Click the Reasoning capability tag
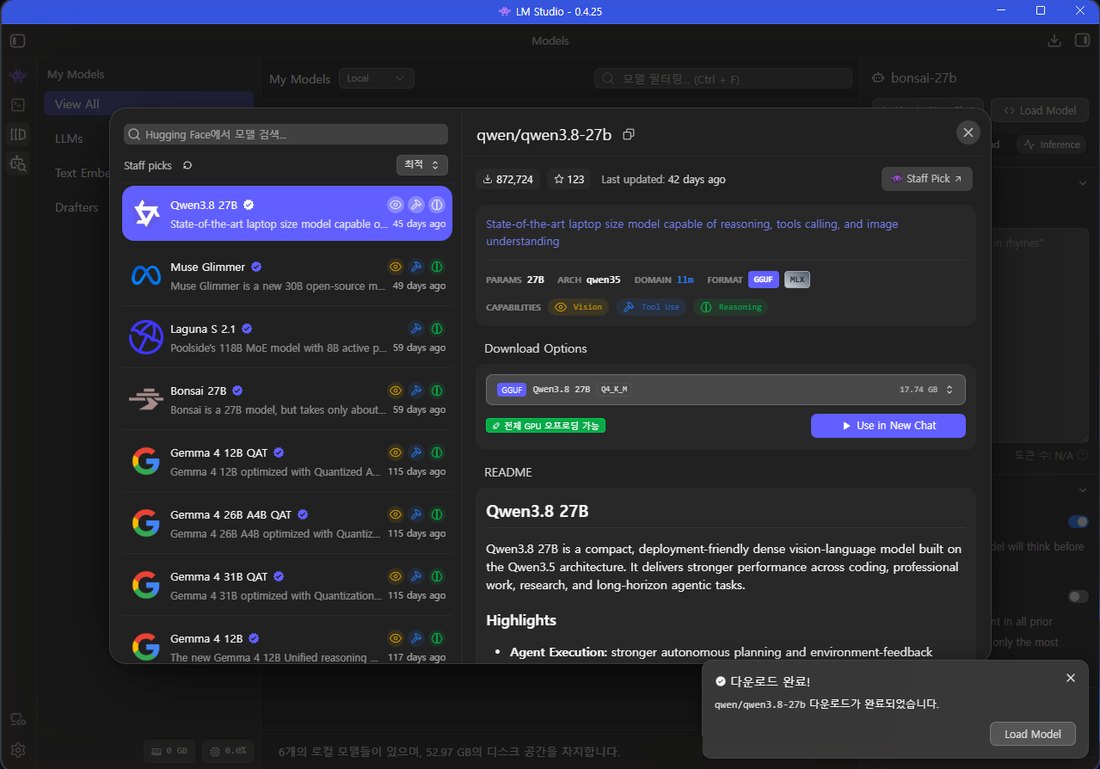1100x769 pixels. click(730, 307)
